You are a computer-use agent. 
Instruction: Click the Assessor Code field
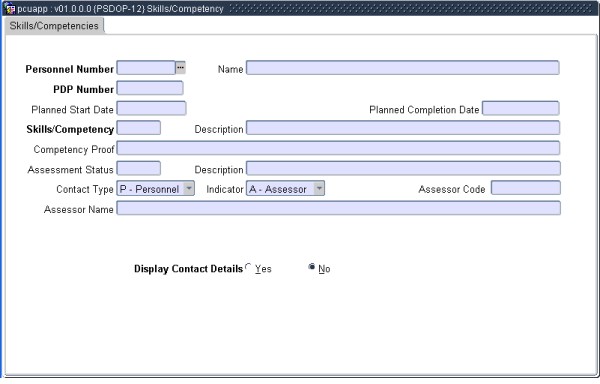[526, 188]
